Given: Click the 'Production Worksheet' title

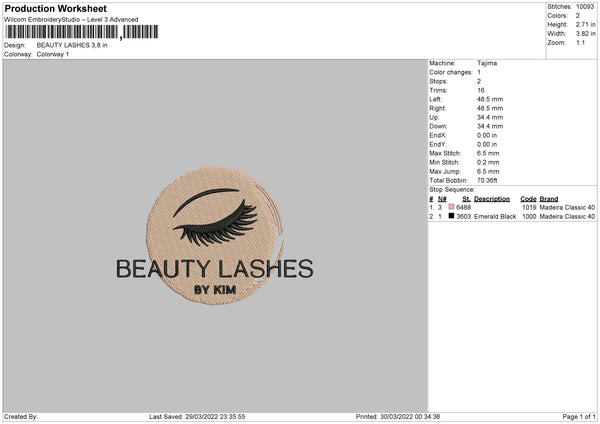Looking at the screenshot, I should coord(55,8).
